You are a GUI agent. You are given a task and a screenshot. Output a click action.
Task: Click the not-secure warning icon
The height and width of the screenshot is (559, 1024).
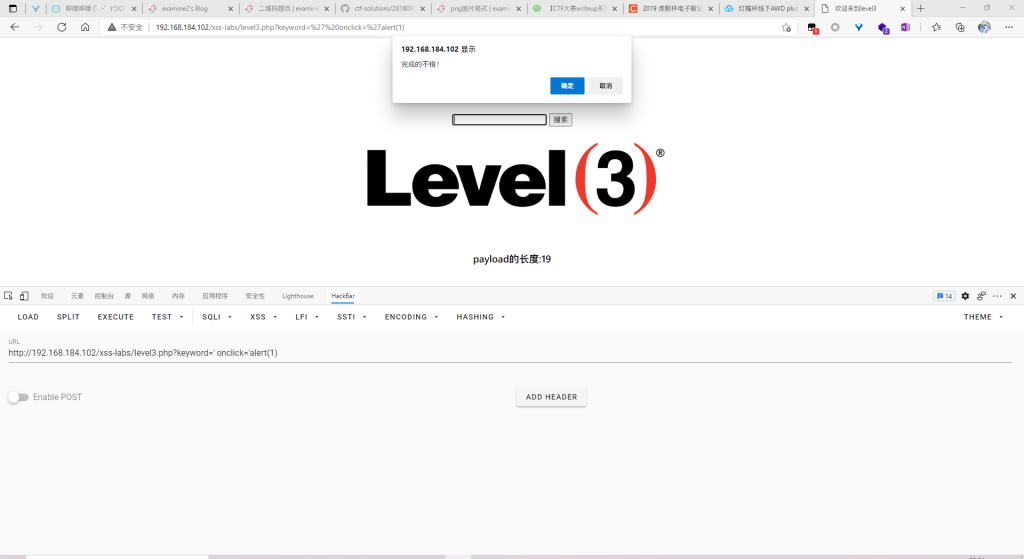112,27
